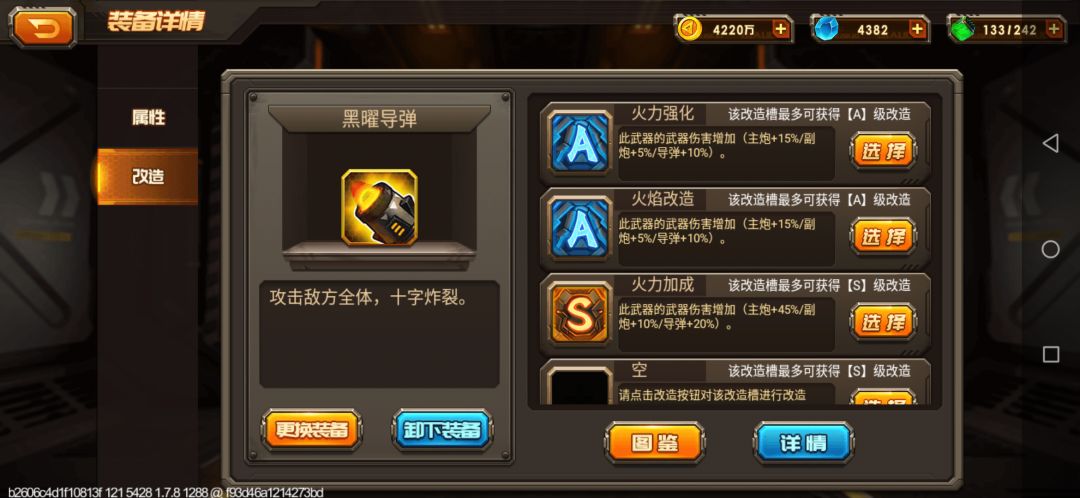Add more gold with the plus button
Viewport: 1080px width, 498px height.
(x=780, y=29)
